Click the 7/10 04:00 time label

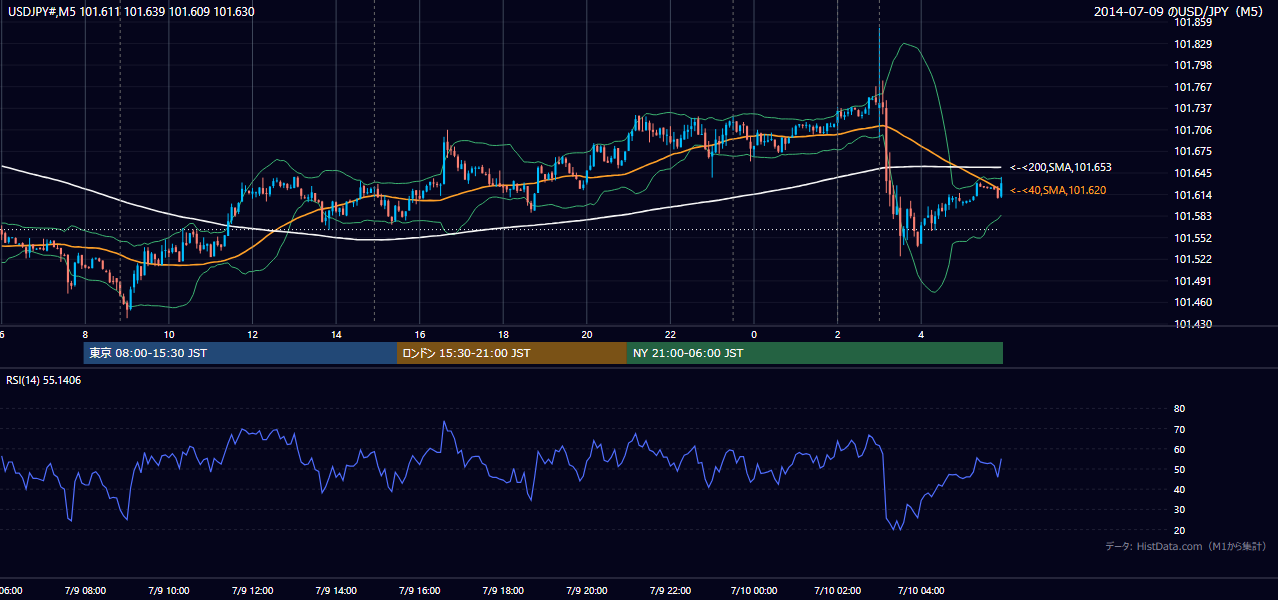(x=921, y=590)
